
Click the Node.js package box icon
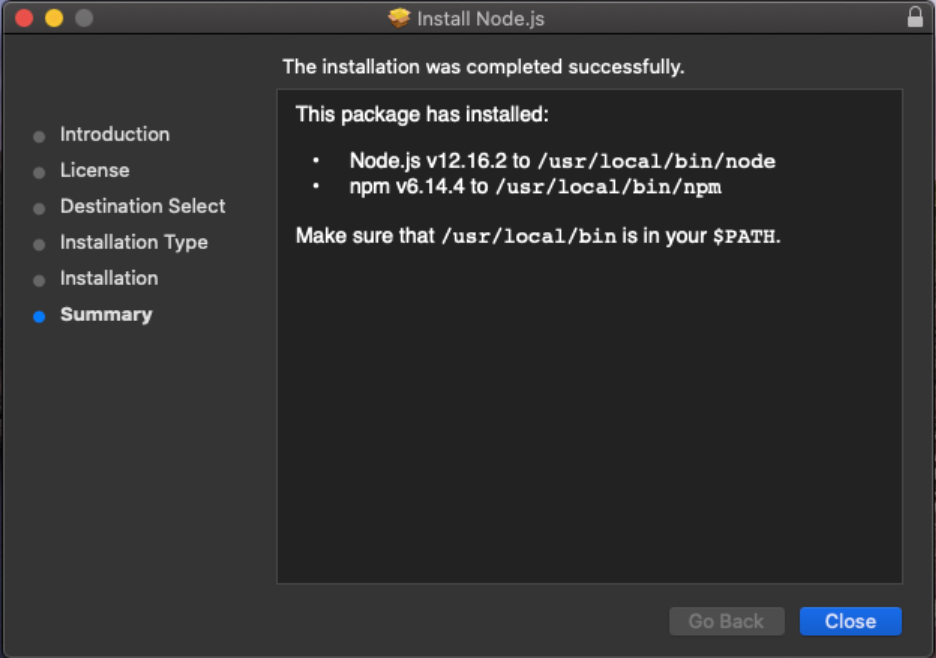(x=399, y=18)
